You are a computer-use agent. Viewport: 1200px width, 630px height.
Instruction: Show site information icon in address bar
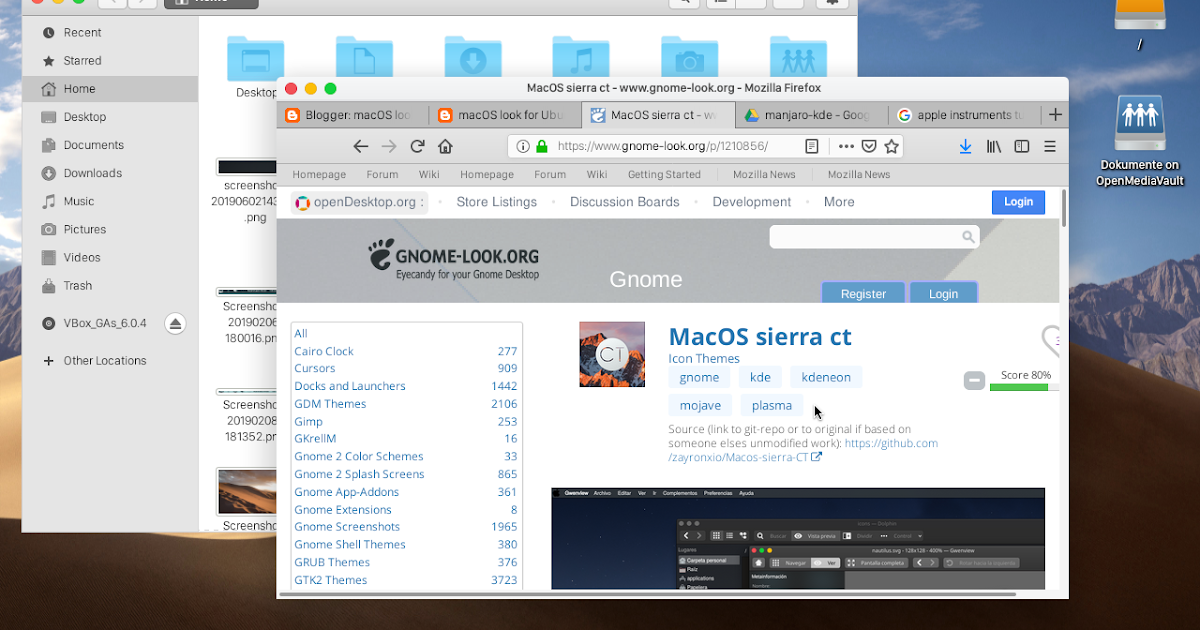click(523, 146)
